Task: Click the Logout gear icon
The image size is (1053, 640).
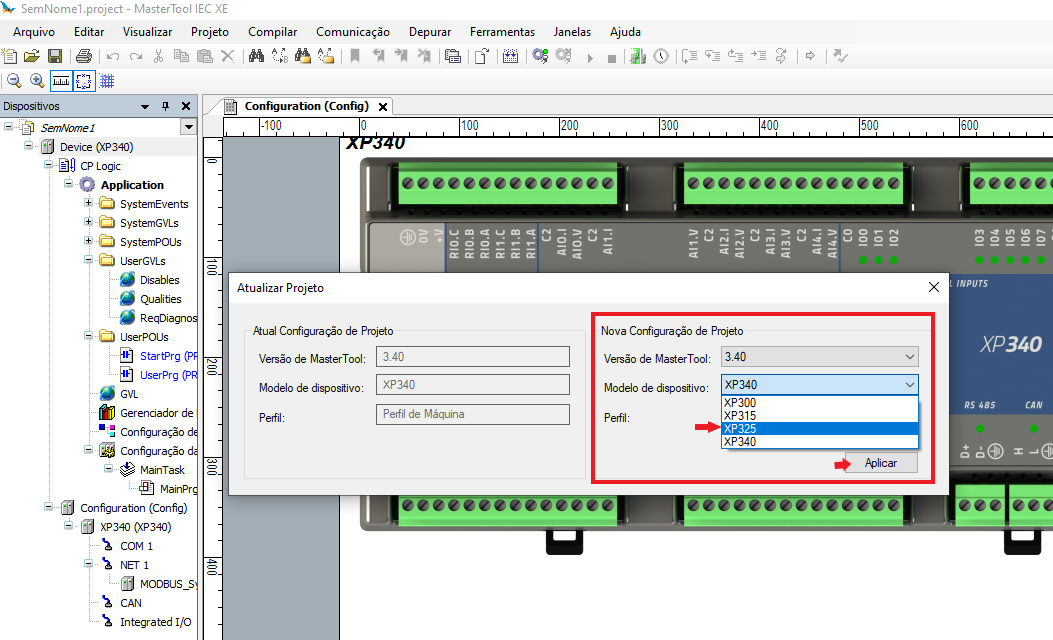Action: (563, 56)
